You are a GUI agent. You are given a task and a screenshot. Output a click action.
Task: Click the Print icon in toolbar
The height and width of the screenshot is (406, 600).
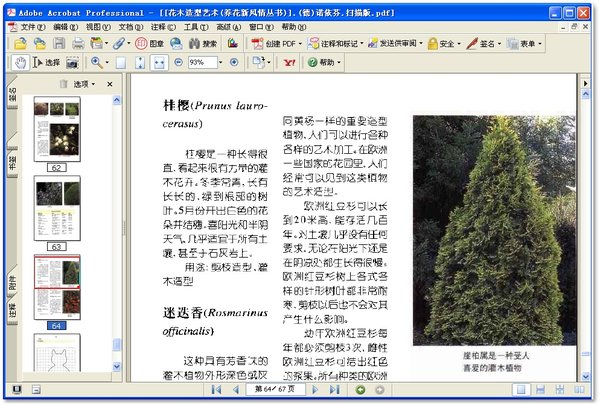[78, 44]
